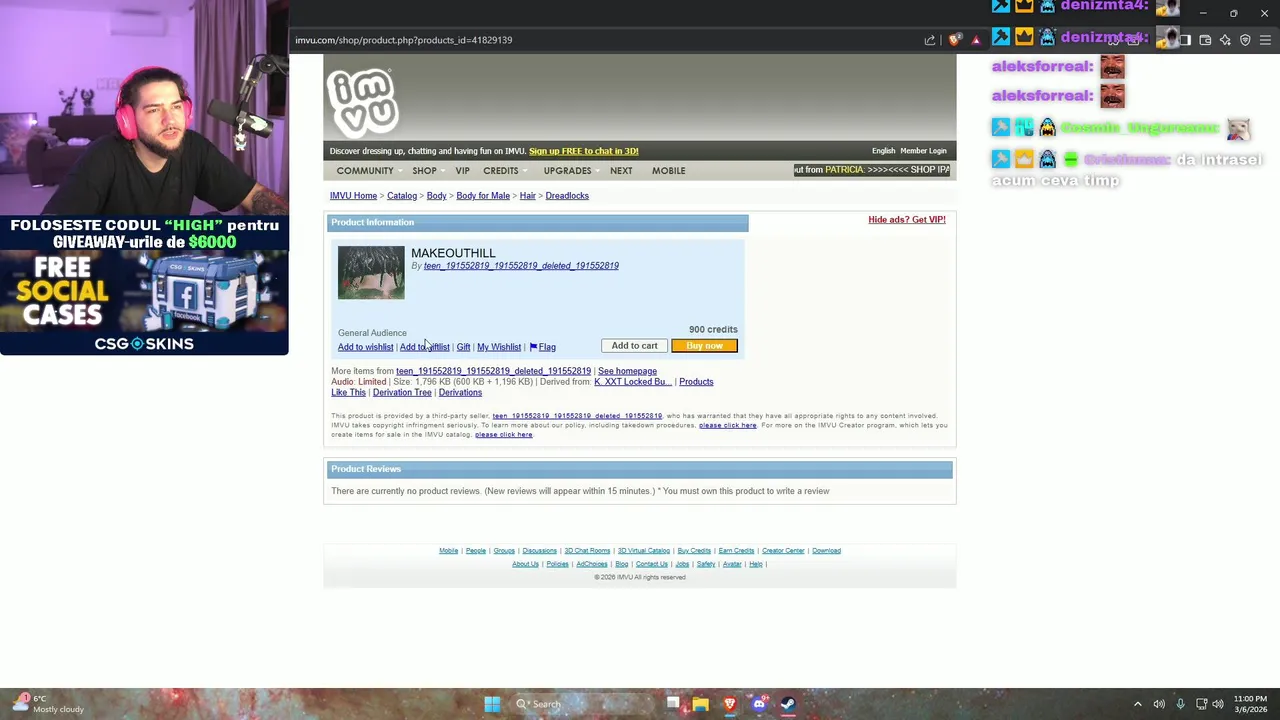Open K_XXT Locked Bu... derived product link
The width and height of the screenshot is (1280, 720).
[x=632, y=382]
